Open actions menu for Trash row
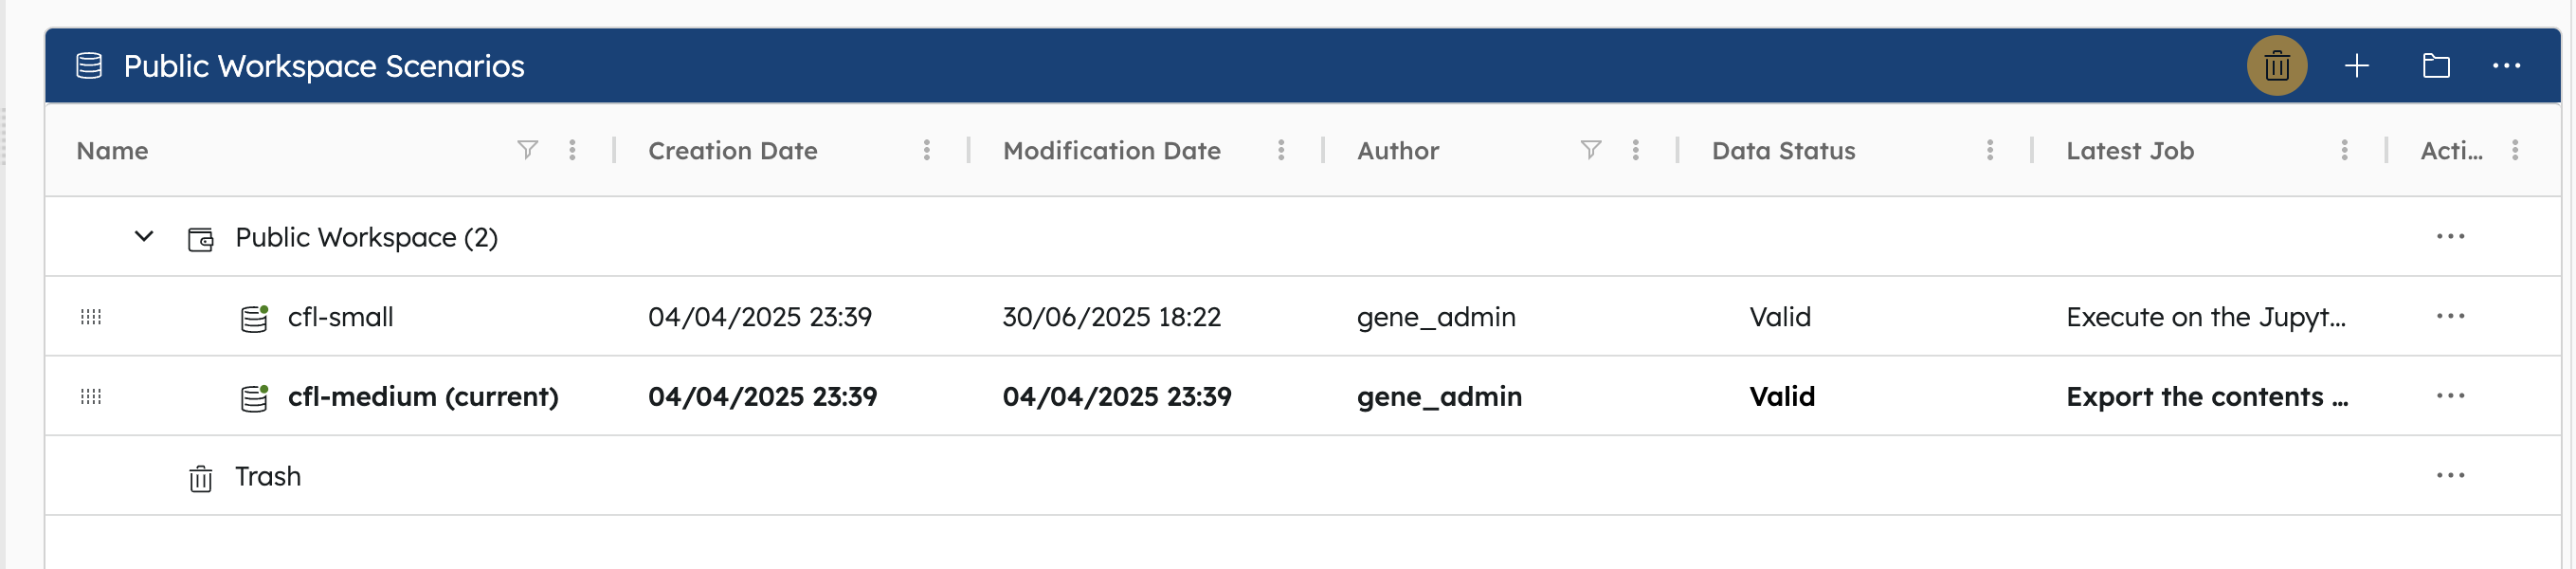The height and width of the screenshot is (569, 2576). tap(2450, 475)
